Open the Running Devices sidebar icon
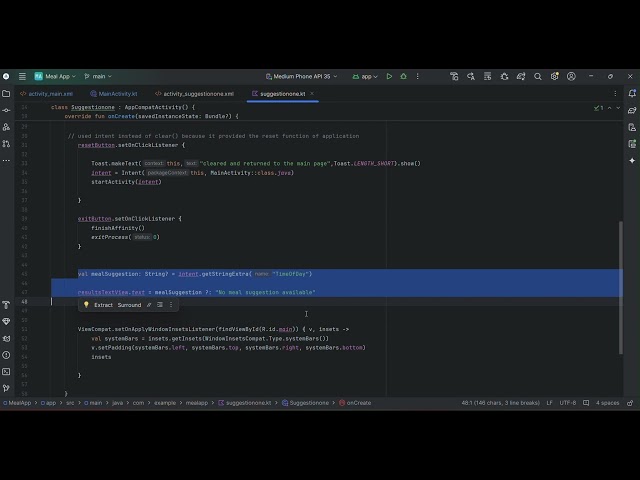Screen dimensions: 640x480 [632, 144]
